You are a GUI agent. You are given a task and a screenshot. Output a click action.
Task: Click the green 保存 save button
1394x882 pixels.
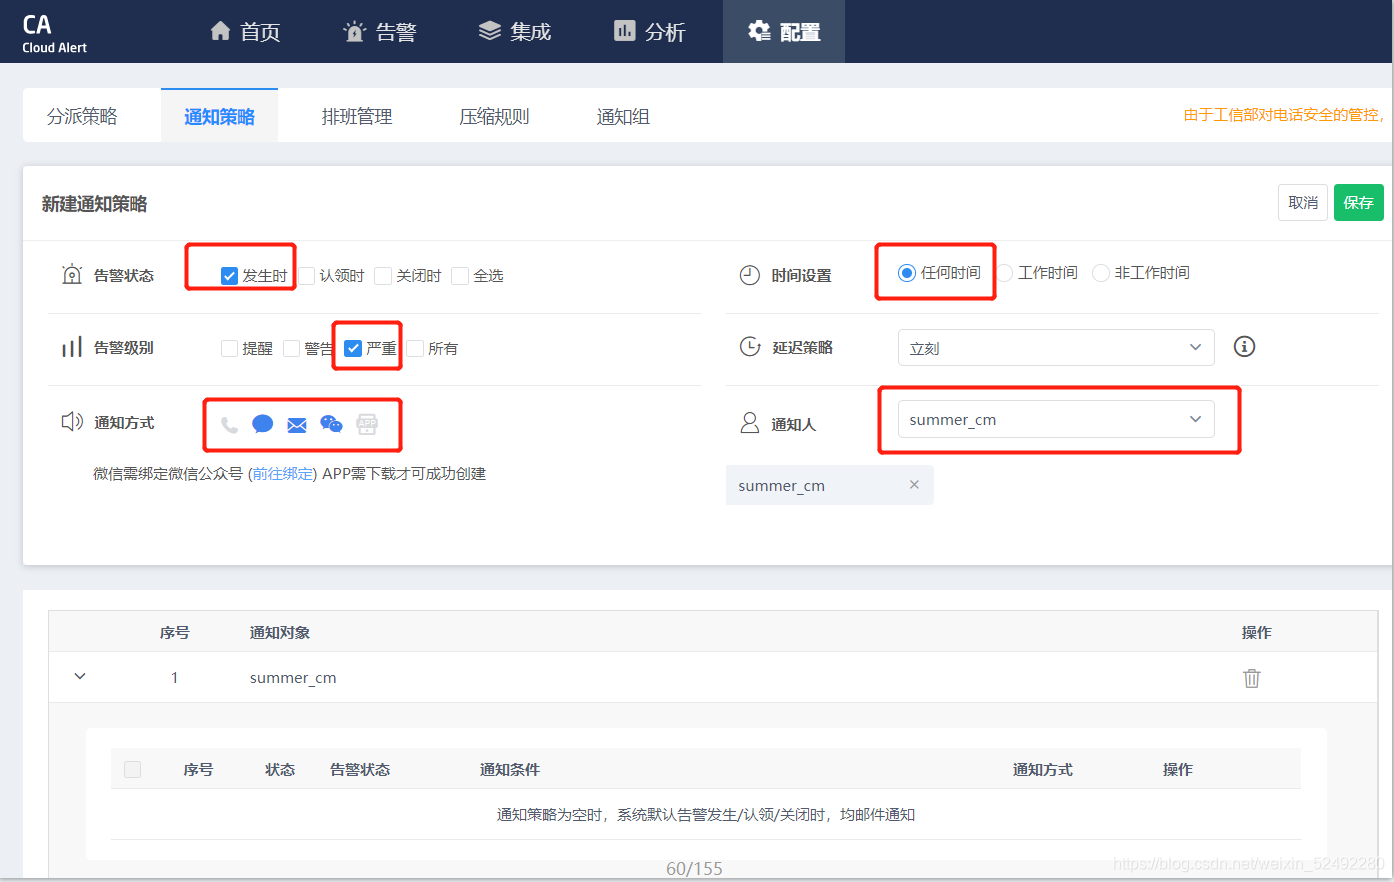pos(1359,202)
